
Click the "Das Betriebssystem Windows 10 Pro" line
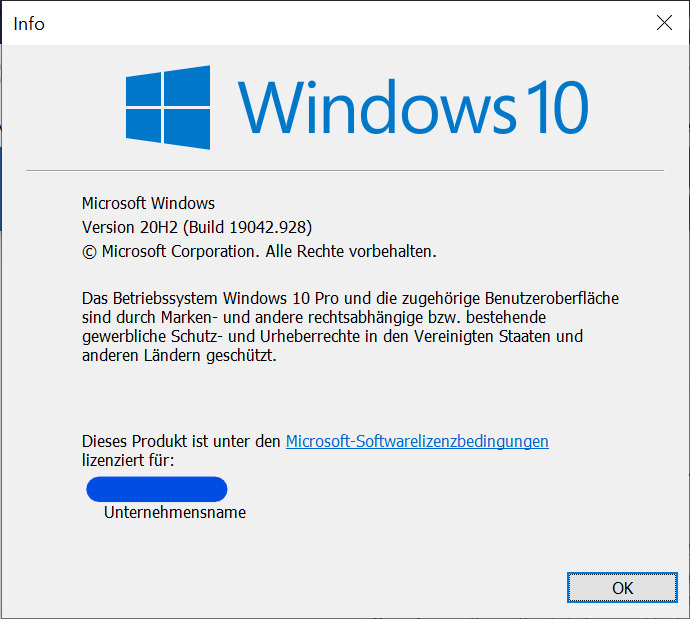coord(350,298)
